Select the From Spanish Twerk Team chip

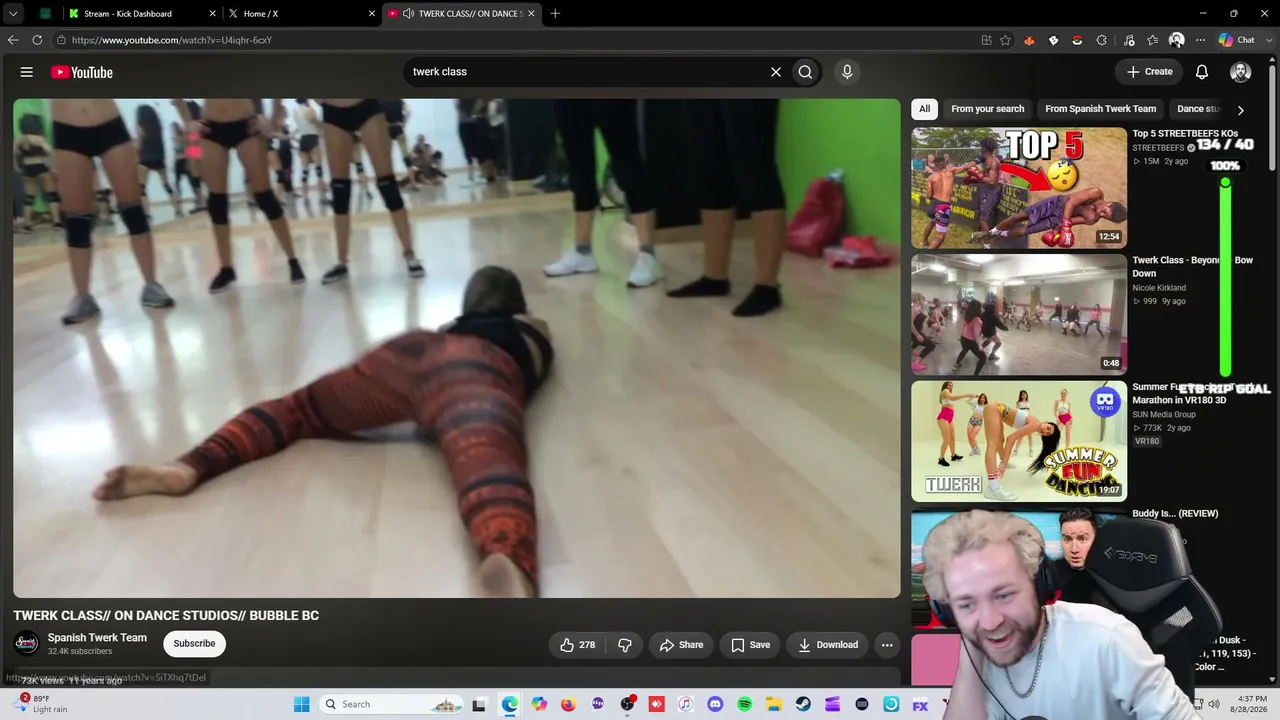[x=1100, y=109]
